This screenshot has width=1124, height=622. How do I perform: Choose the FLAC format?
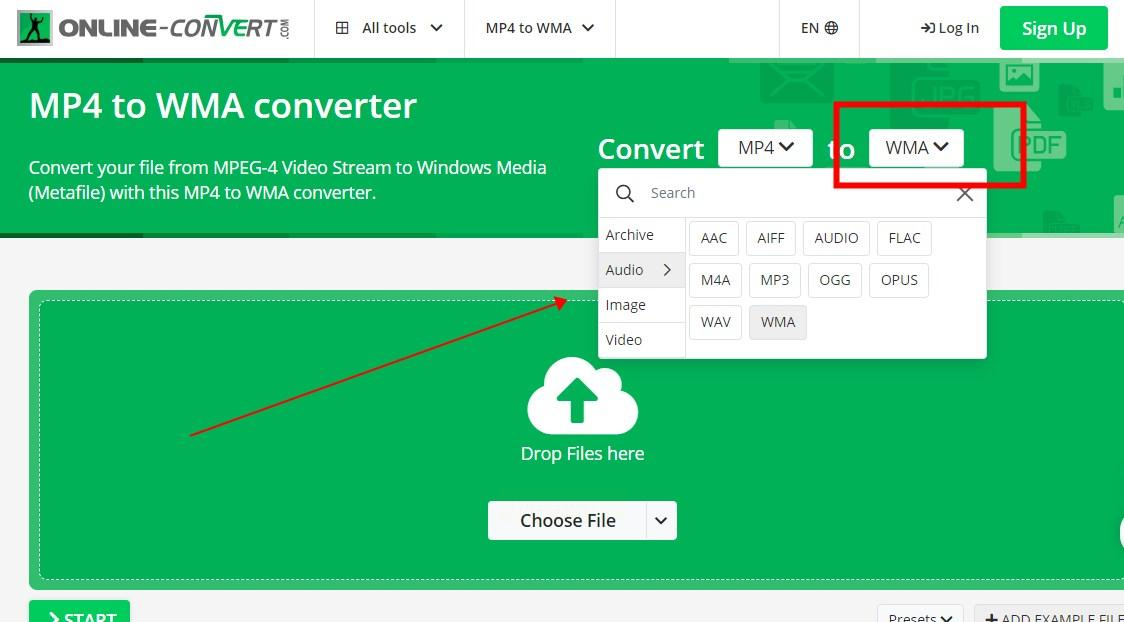point(904,238)
